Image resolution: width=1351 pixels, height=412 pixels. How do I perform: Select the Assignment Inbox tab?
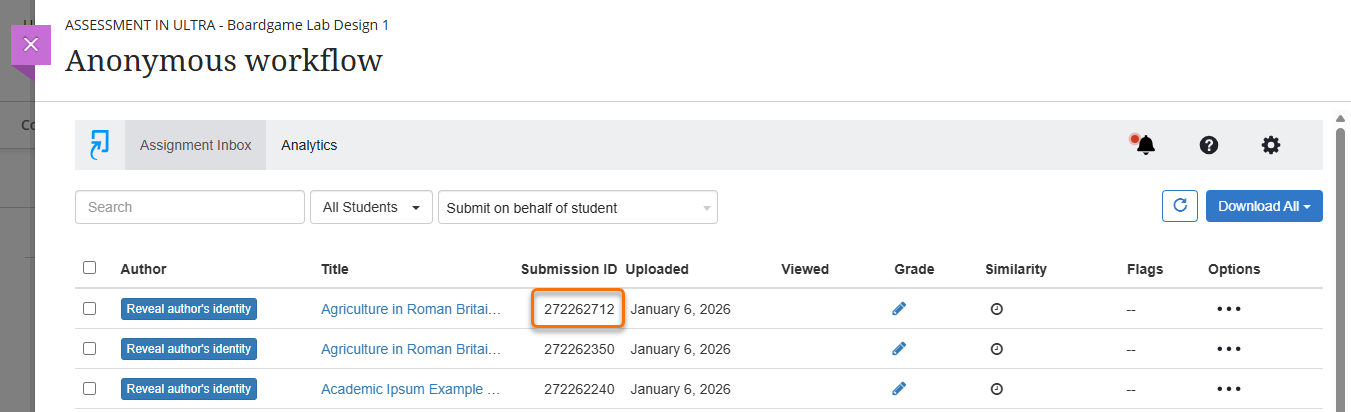(x=196, y=145)
